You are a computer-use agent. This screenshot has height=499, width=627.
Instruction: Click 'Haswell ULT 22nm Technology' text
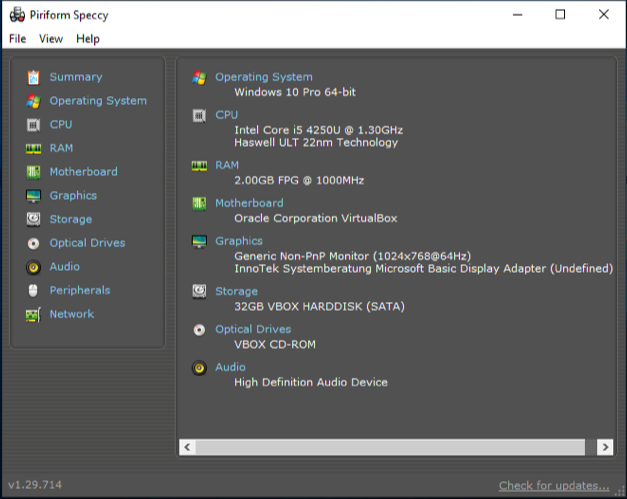point(316,142)
